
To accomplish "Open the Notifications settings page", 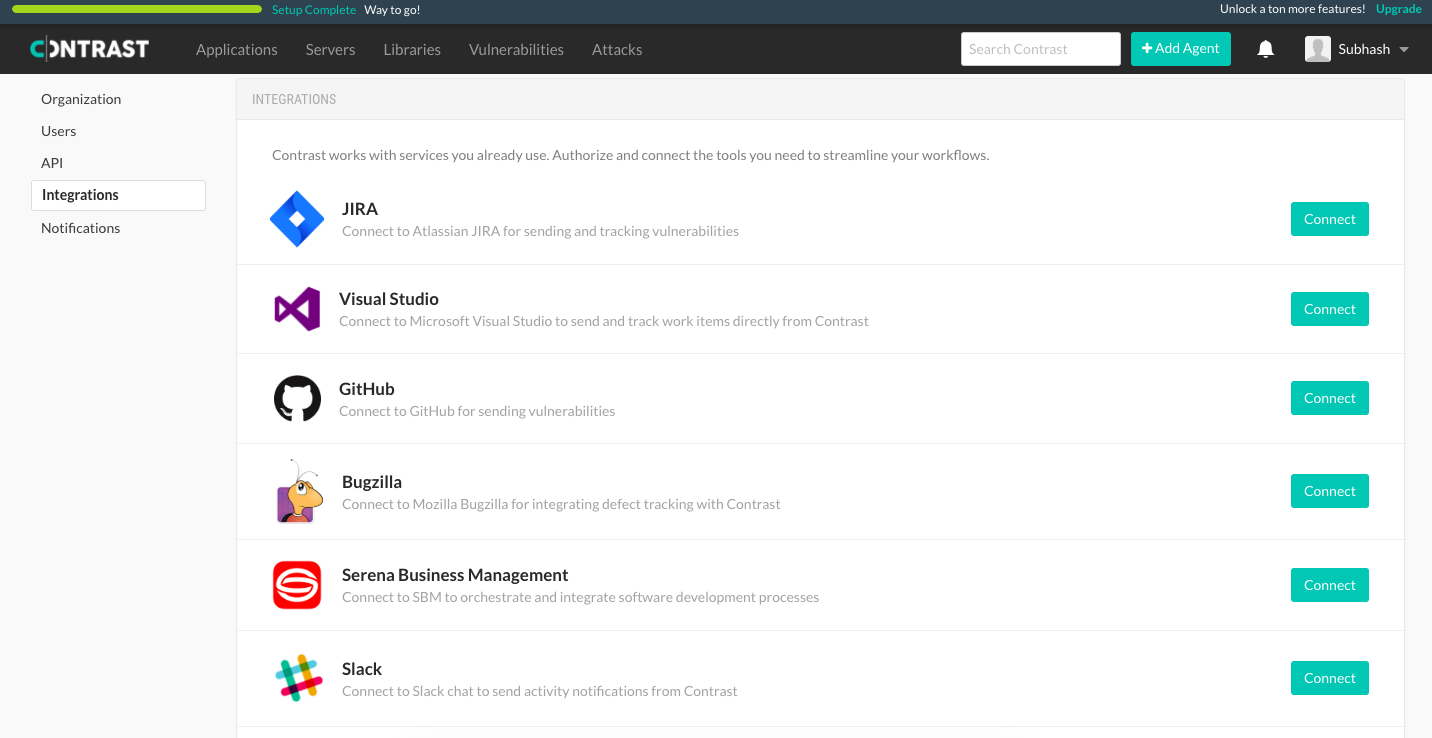I will point(80,227).
